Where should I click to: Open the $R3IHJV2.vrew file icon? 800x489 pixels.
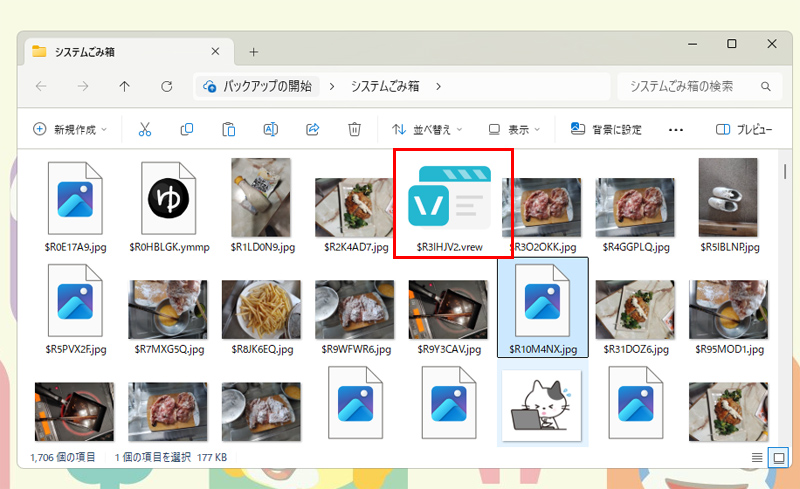pyautogui.click(x=454, y=195)
